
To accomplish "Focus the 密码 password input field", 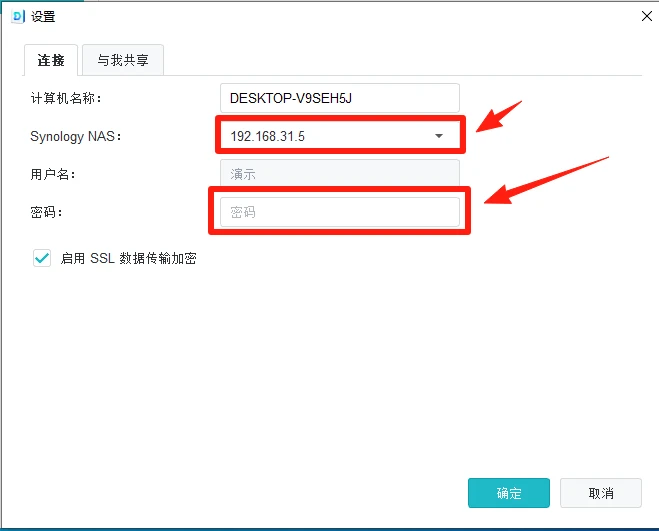I will tap(340, 212).
